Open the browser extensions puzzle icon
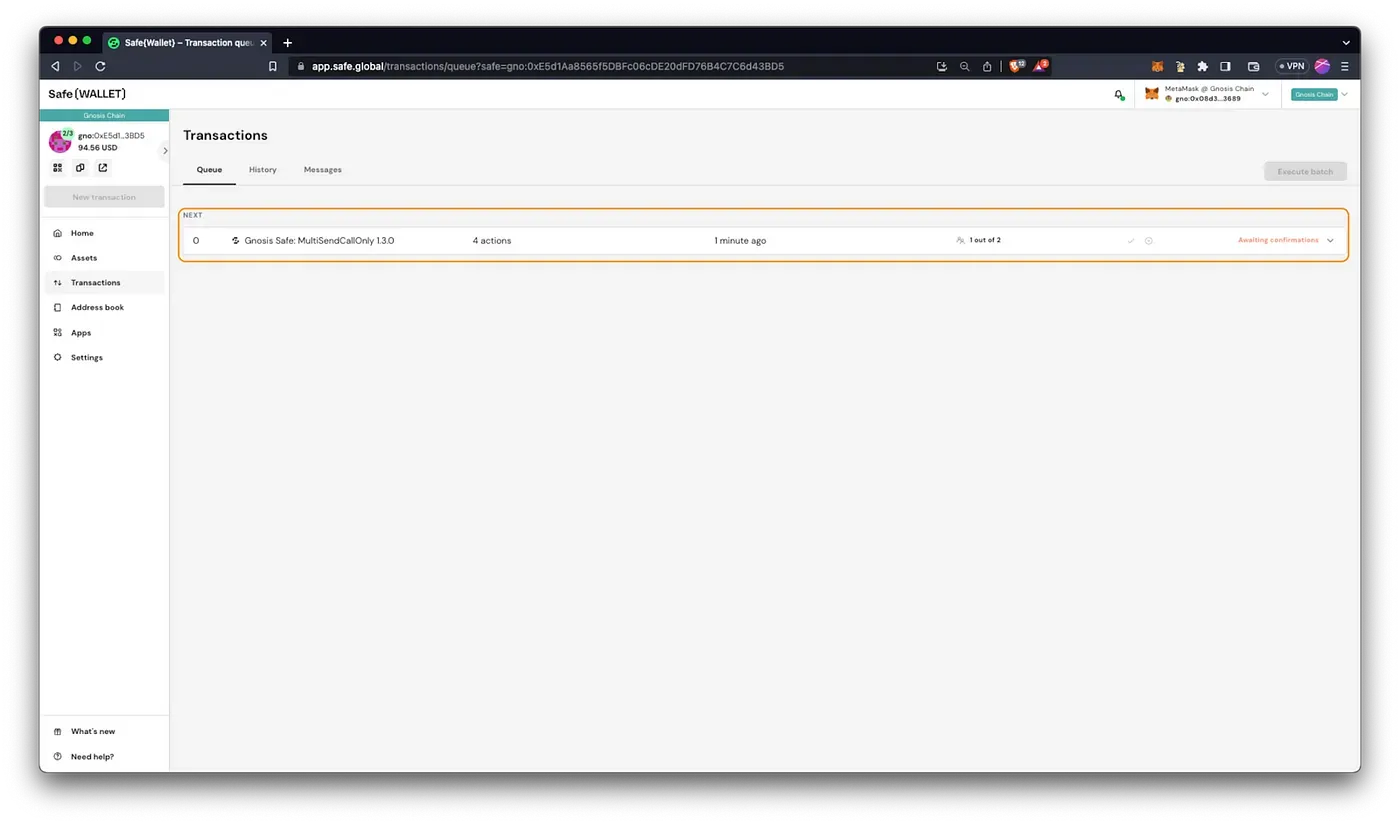 click(x=1203, y=66)
